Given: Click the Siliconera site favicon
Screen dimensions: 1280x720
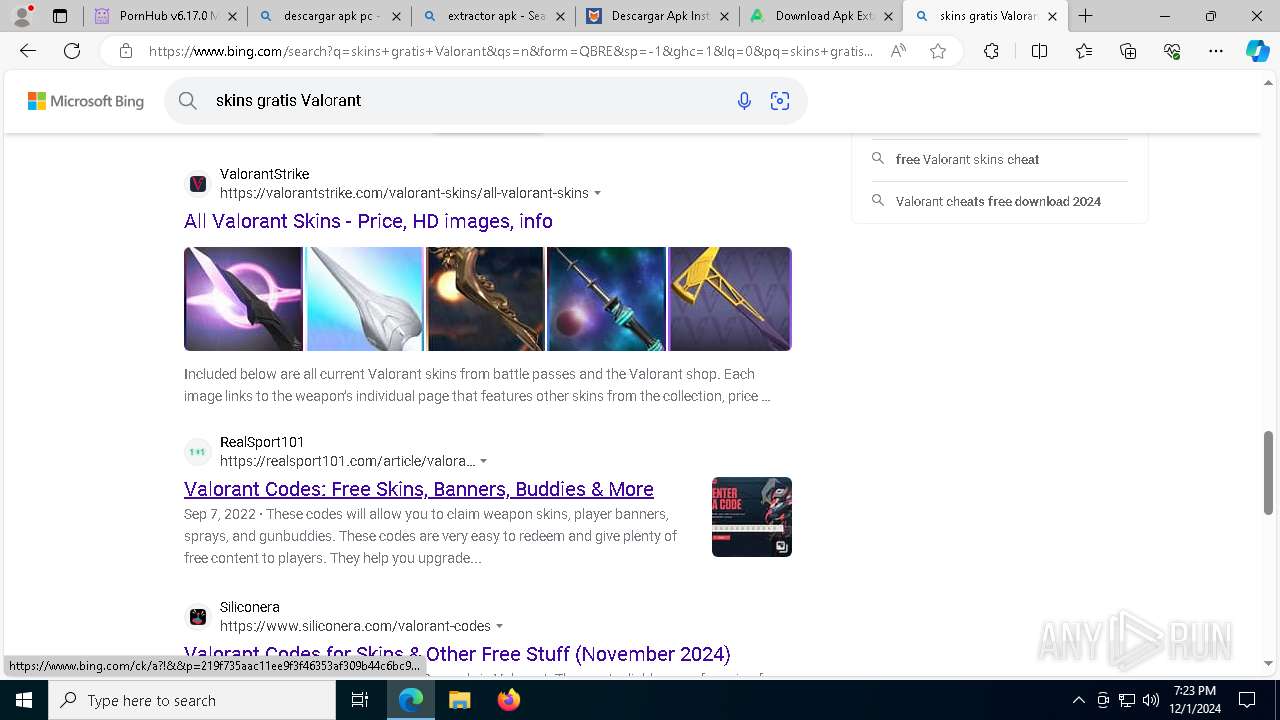Looking at the screenshot, I should [x=198, y=617].
